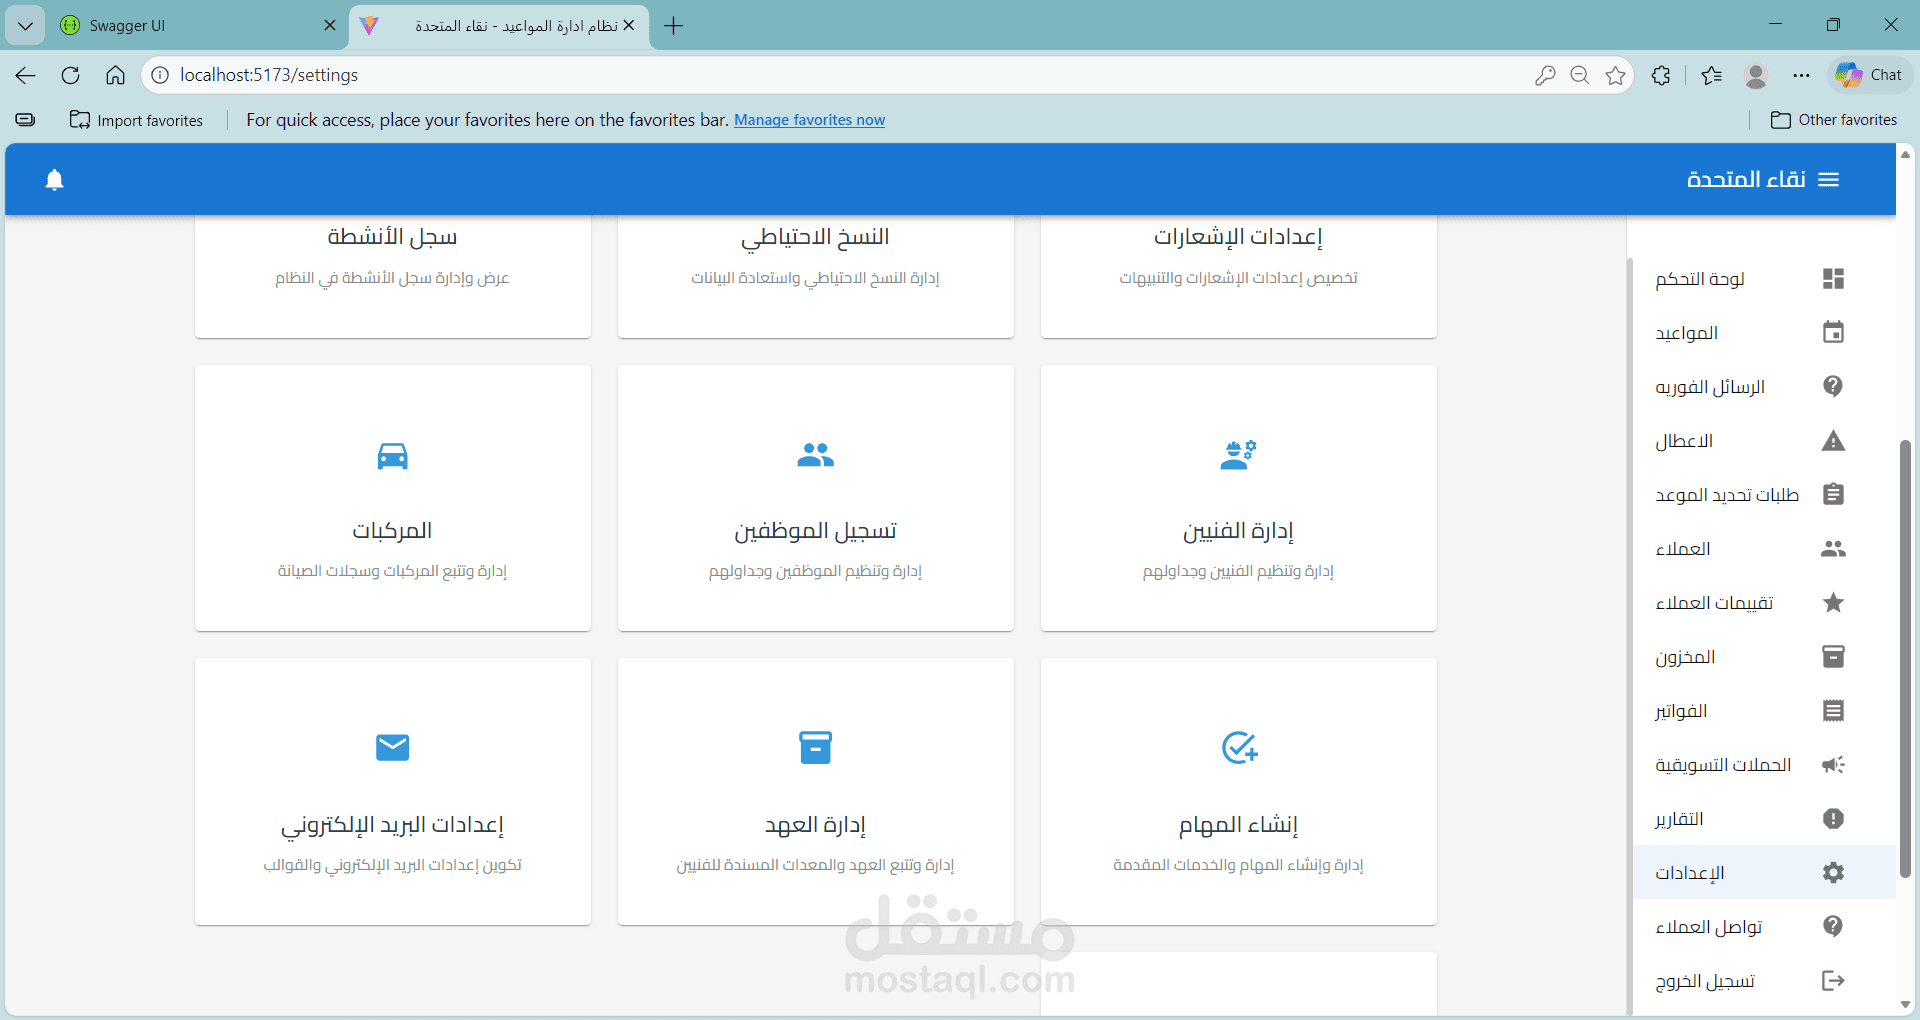Open المخزون sidebar entry
This screenshot has height=1020, width=1920.
[1764, 657]
